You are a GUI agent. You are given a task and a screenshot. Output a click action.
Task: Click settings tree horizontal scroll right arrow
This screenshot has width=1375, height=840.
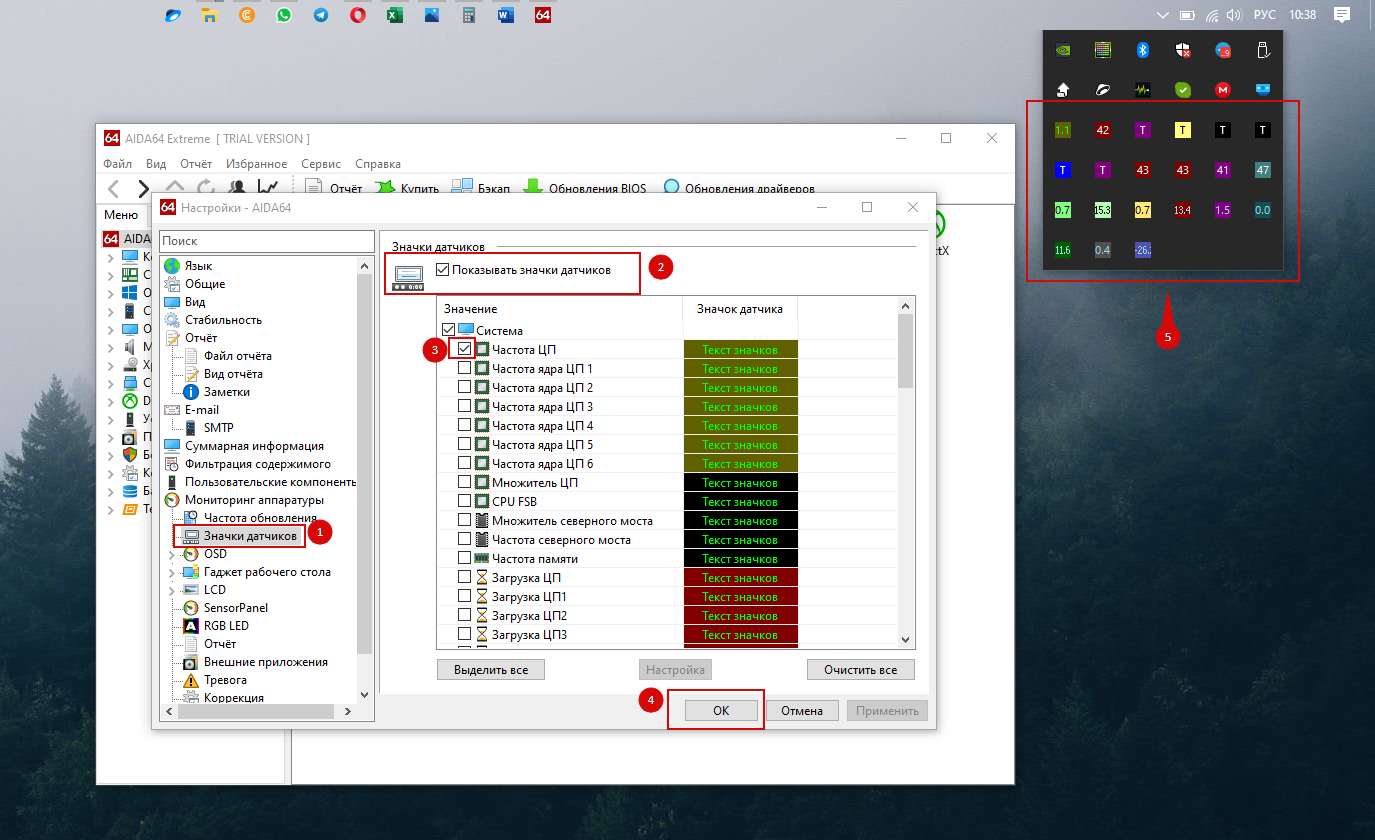click(x=348, y=712)
